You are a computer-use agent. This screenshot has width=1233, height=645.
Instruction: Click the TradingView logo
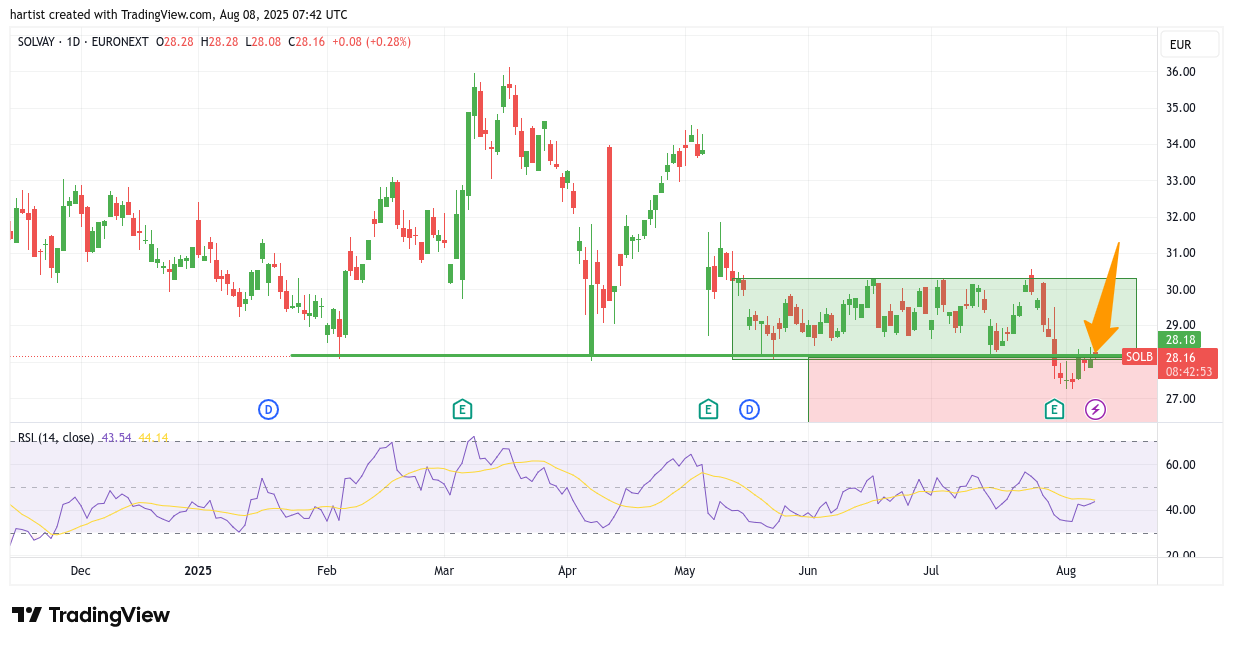pyautogui.click(x=91, y=615)
